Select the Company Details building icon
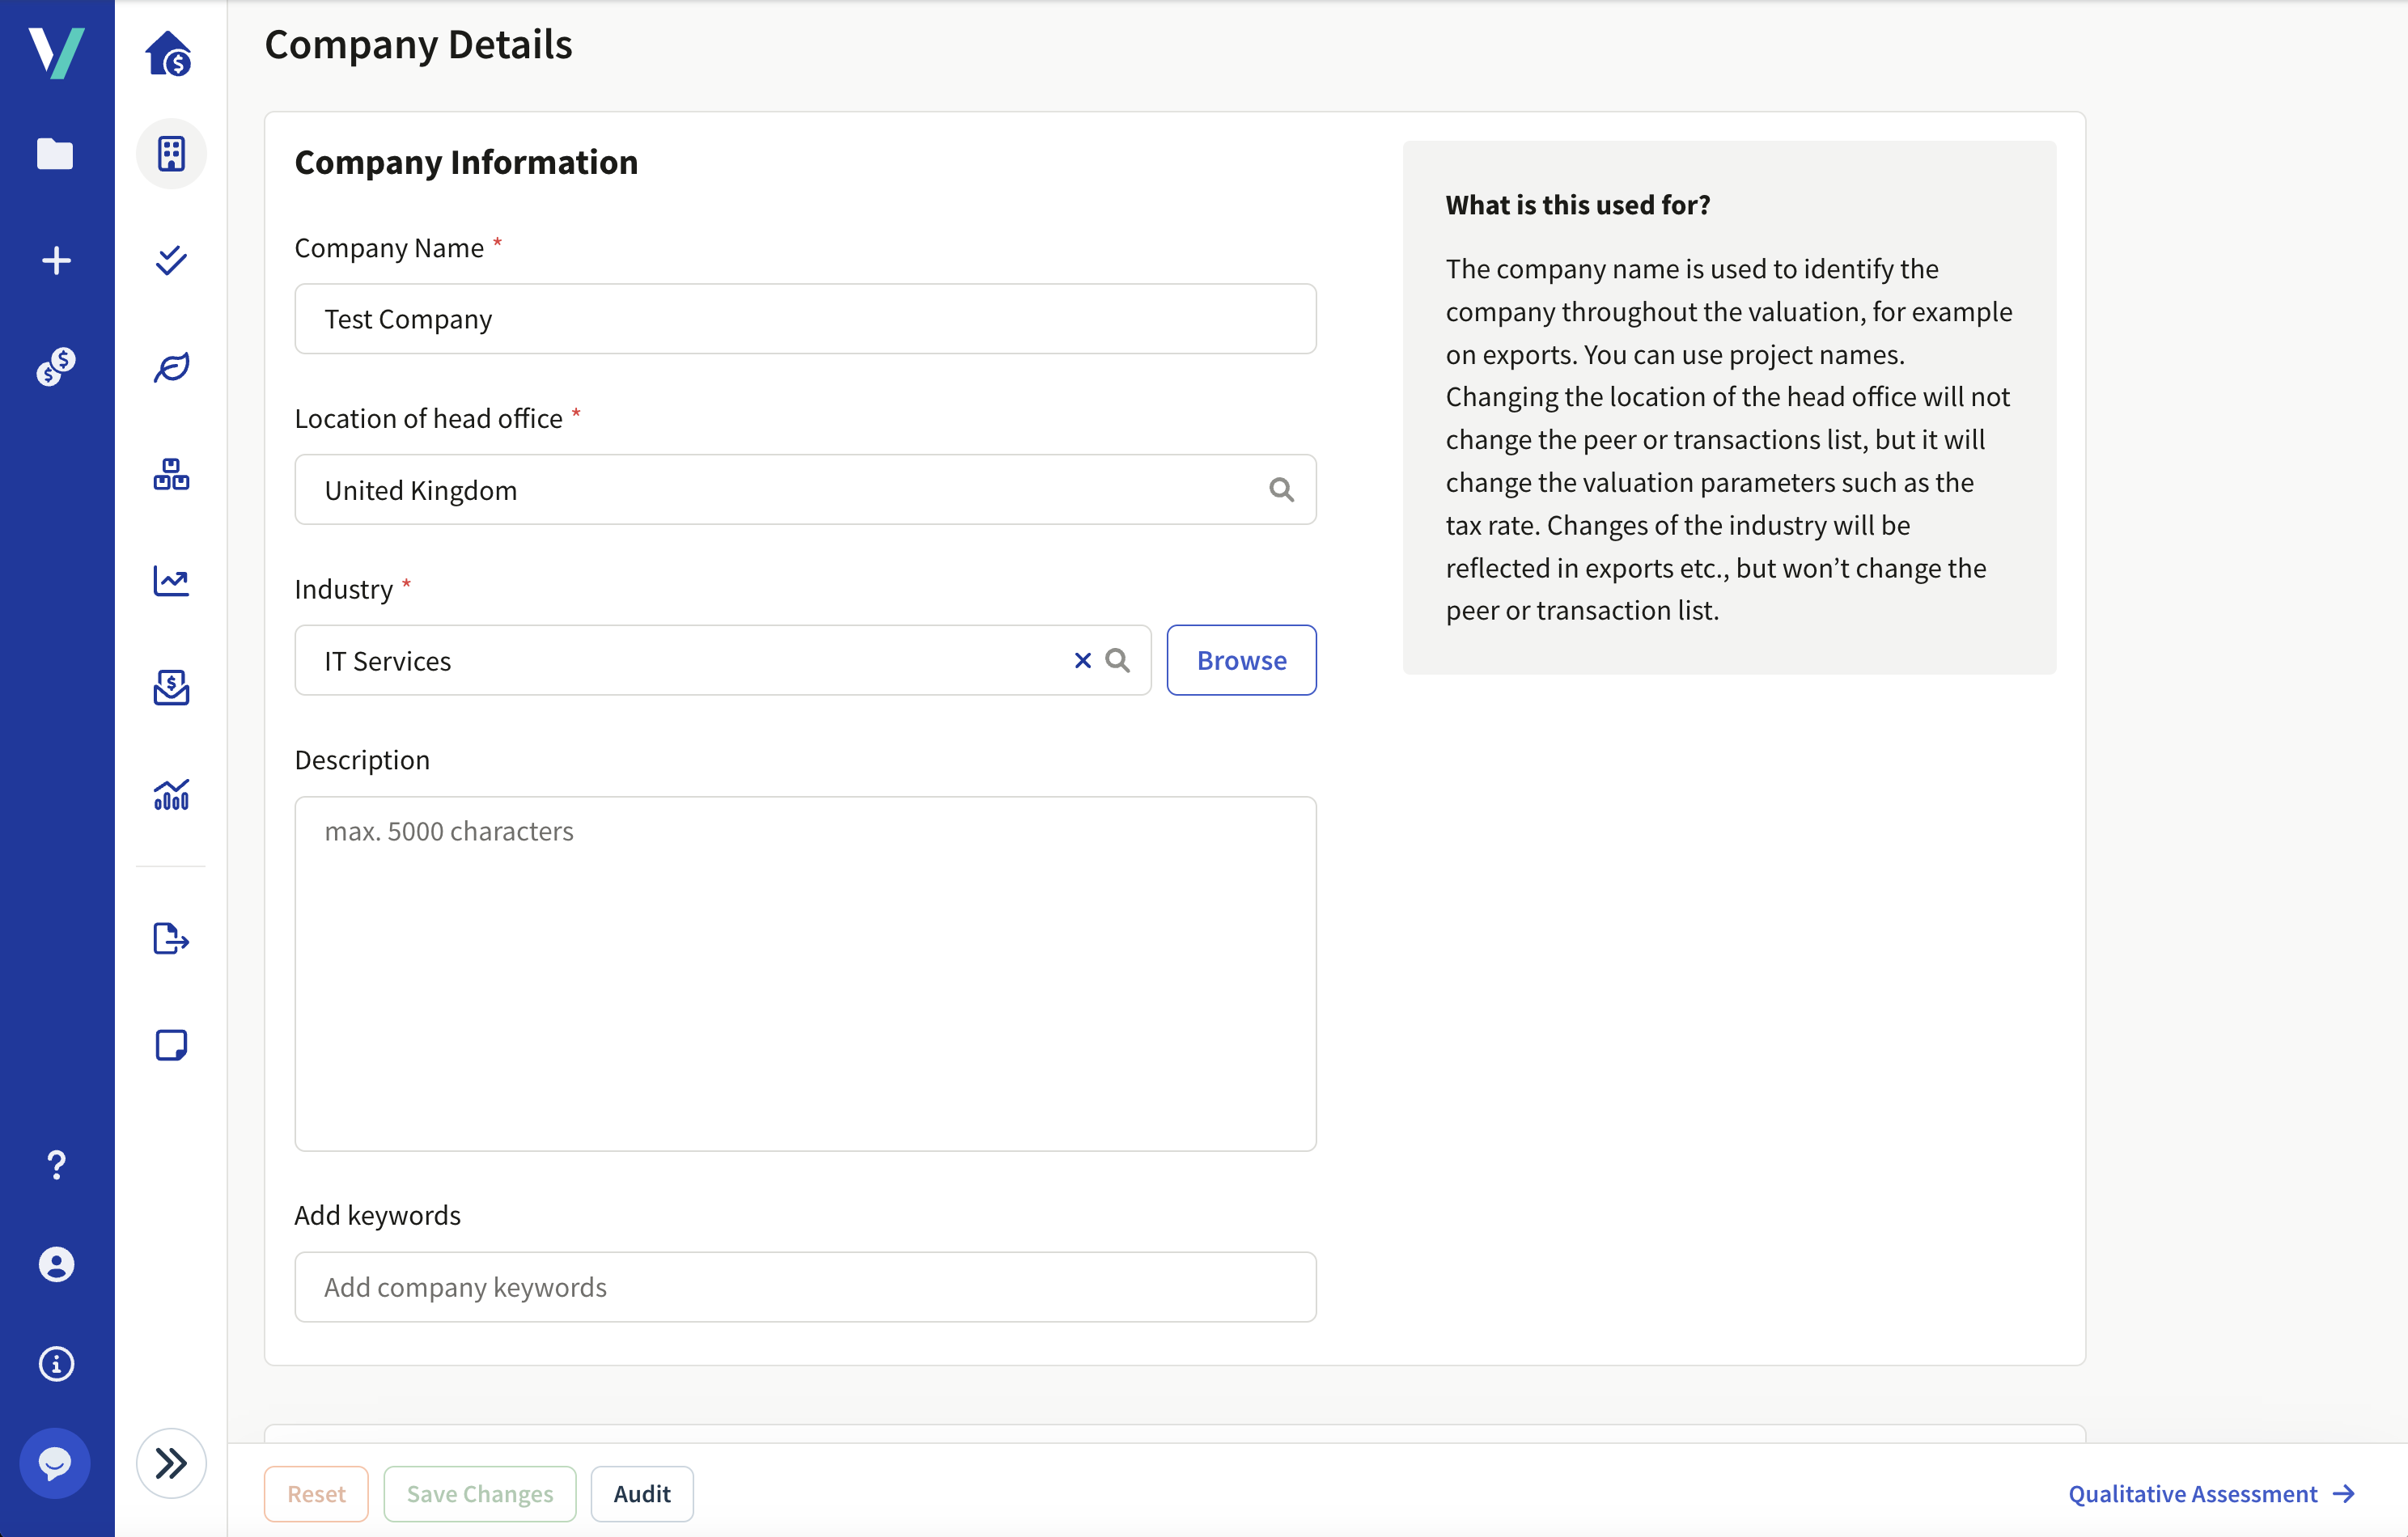Image resolution: width=2408 pixels, height=1537 pixels. point(171,154)
